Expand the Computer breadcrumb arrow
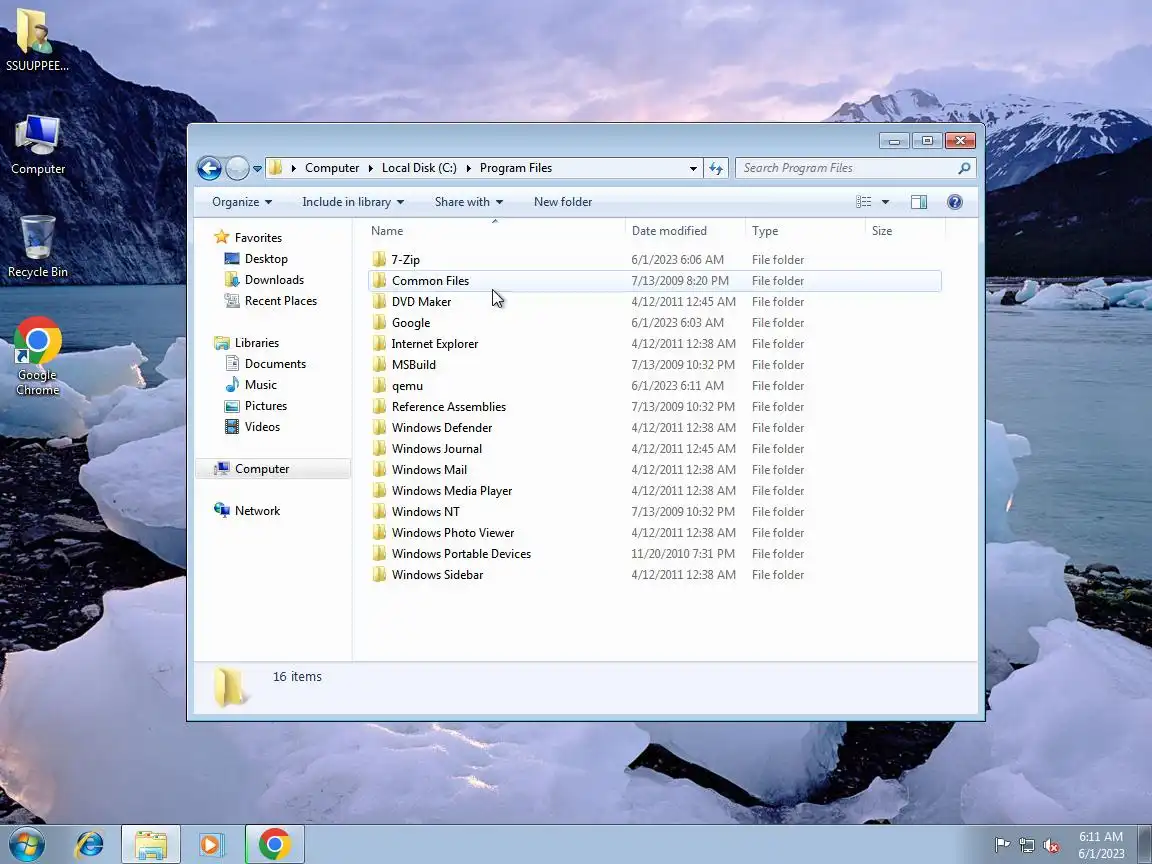Image resolution: width=1152 pixels, height=864 pixels. (370, 168)
